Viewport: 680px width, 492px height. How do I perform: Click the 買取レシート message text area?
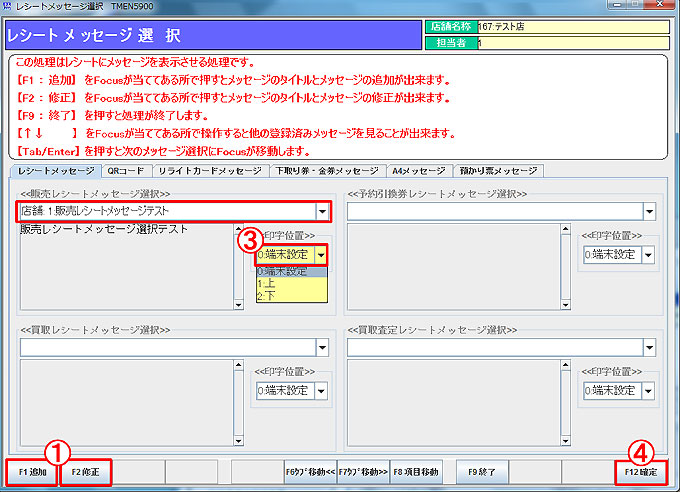(127, 403)
